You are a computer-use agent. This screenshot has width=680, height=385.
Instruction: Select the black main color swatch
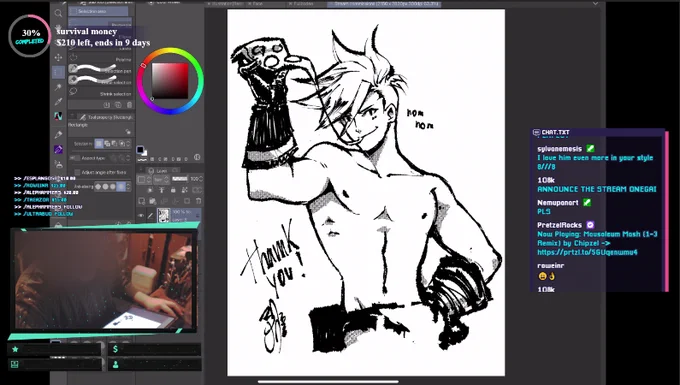[140, 150]
